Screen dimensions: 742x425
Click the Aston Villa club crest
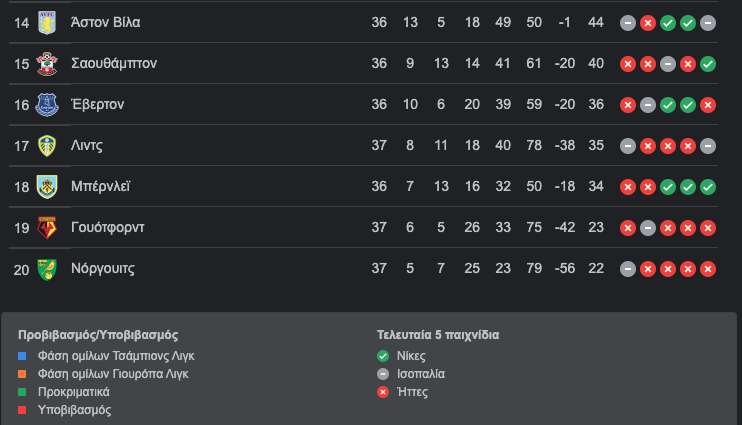coord(47,23)
